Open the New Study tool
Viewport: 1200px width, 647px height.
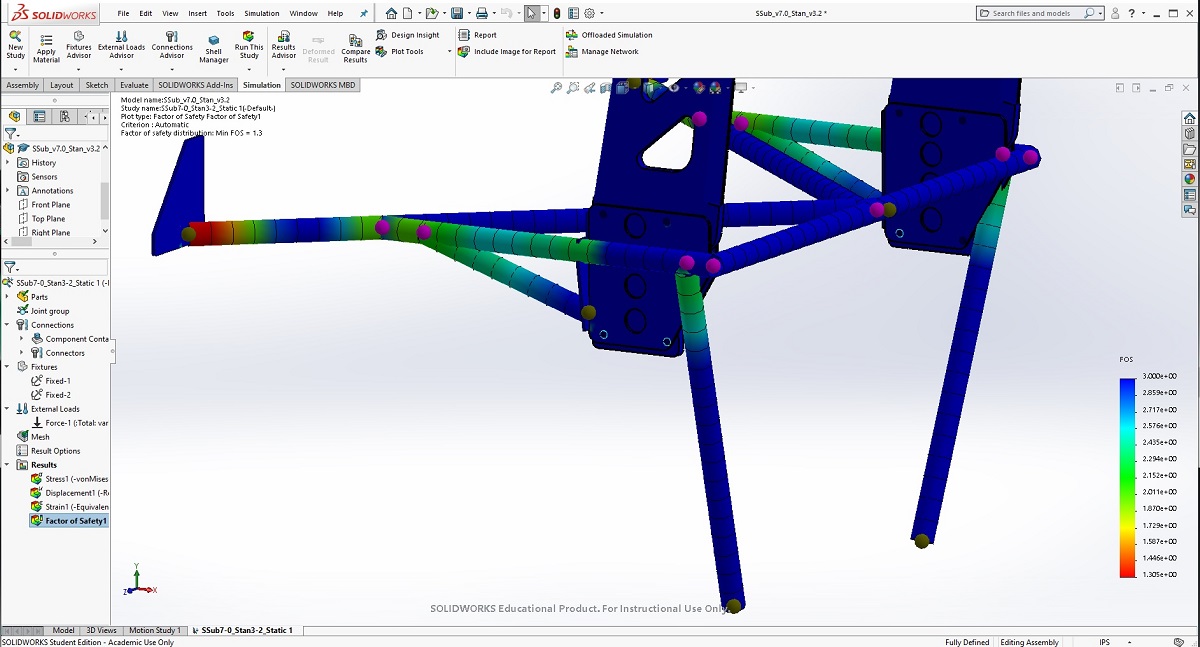pyautogui.click(x=15, y=46)
